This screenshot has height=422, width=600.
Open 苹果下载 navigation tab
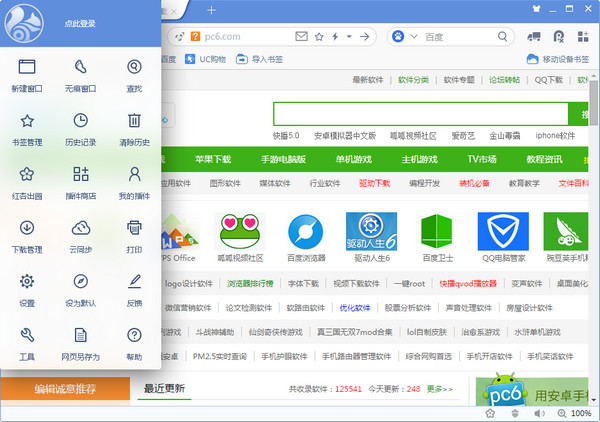coord(213,159)
